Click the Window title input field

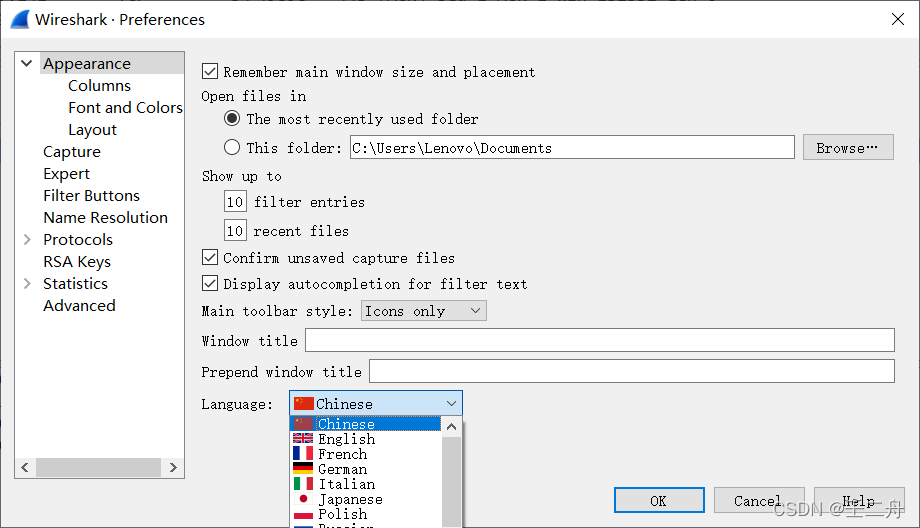coord(600,340)
